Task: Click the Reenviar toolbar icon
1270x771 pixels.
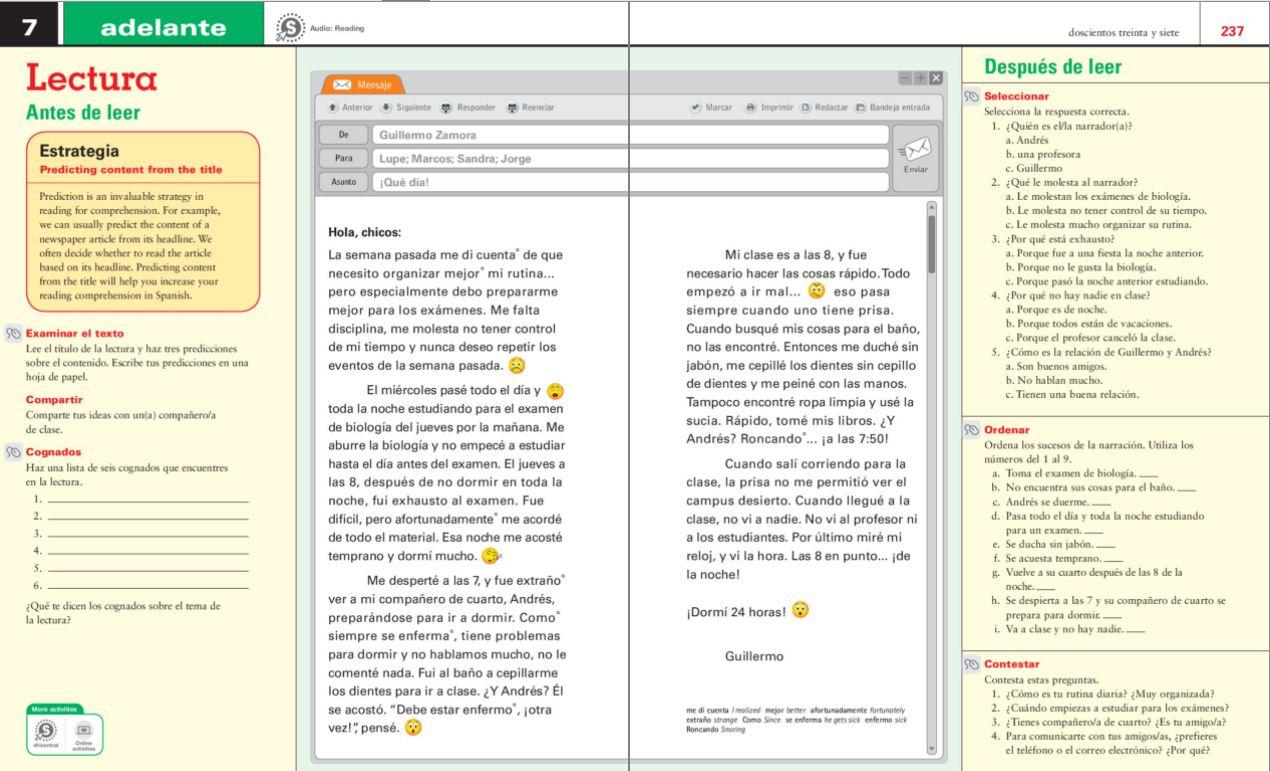Action: pos(510,107)
